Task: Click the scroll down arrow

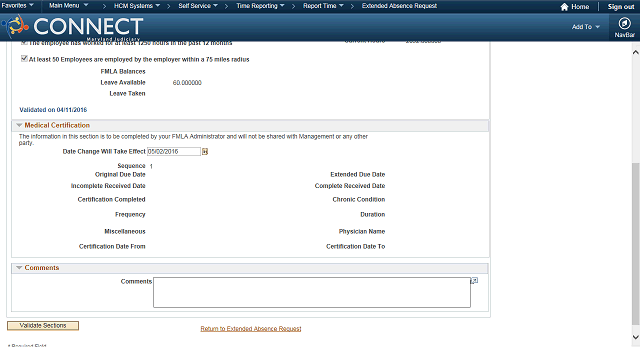Action: coord(636,337)
